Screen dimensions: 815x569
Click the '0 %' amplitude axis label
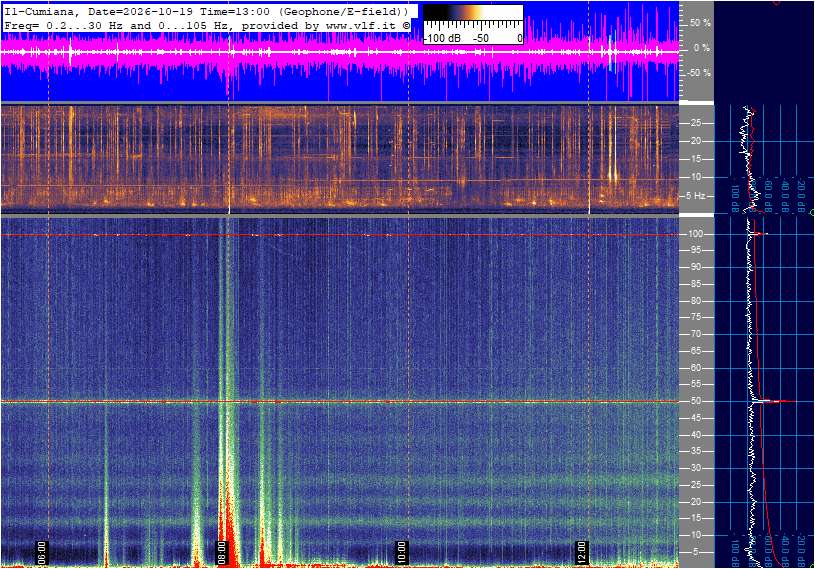702,48
